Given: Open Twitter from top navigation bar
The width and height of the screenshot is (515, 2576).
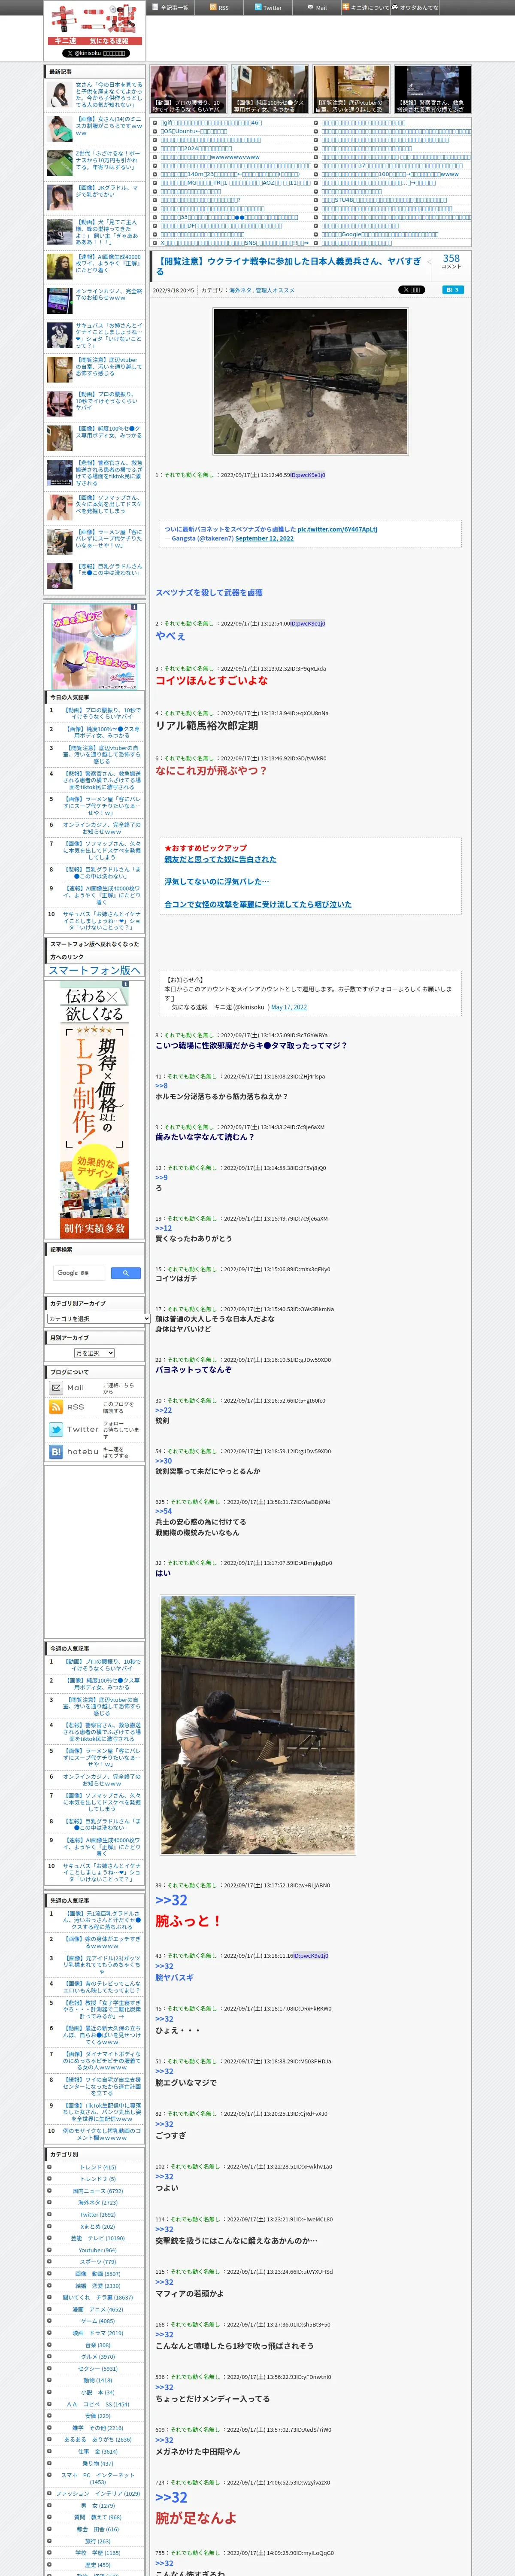Looking at the screenshot, I should pos(268,7).
